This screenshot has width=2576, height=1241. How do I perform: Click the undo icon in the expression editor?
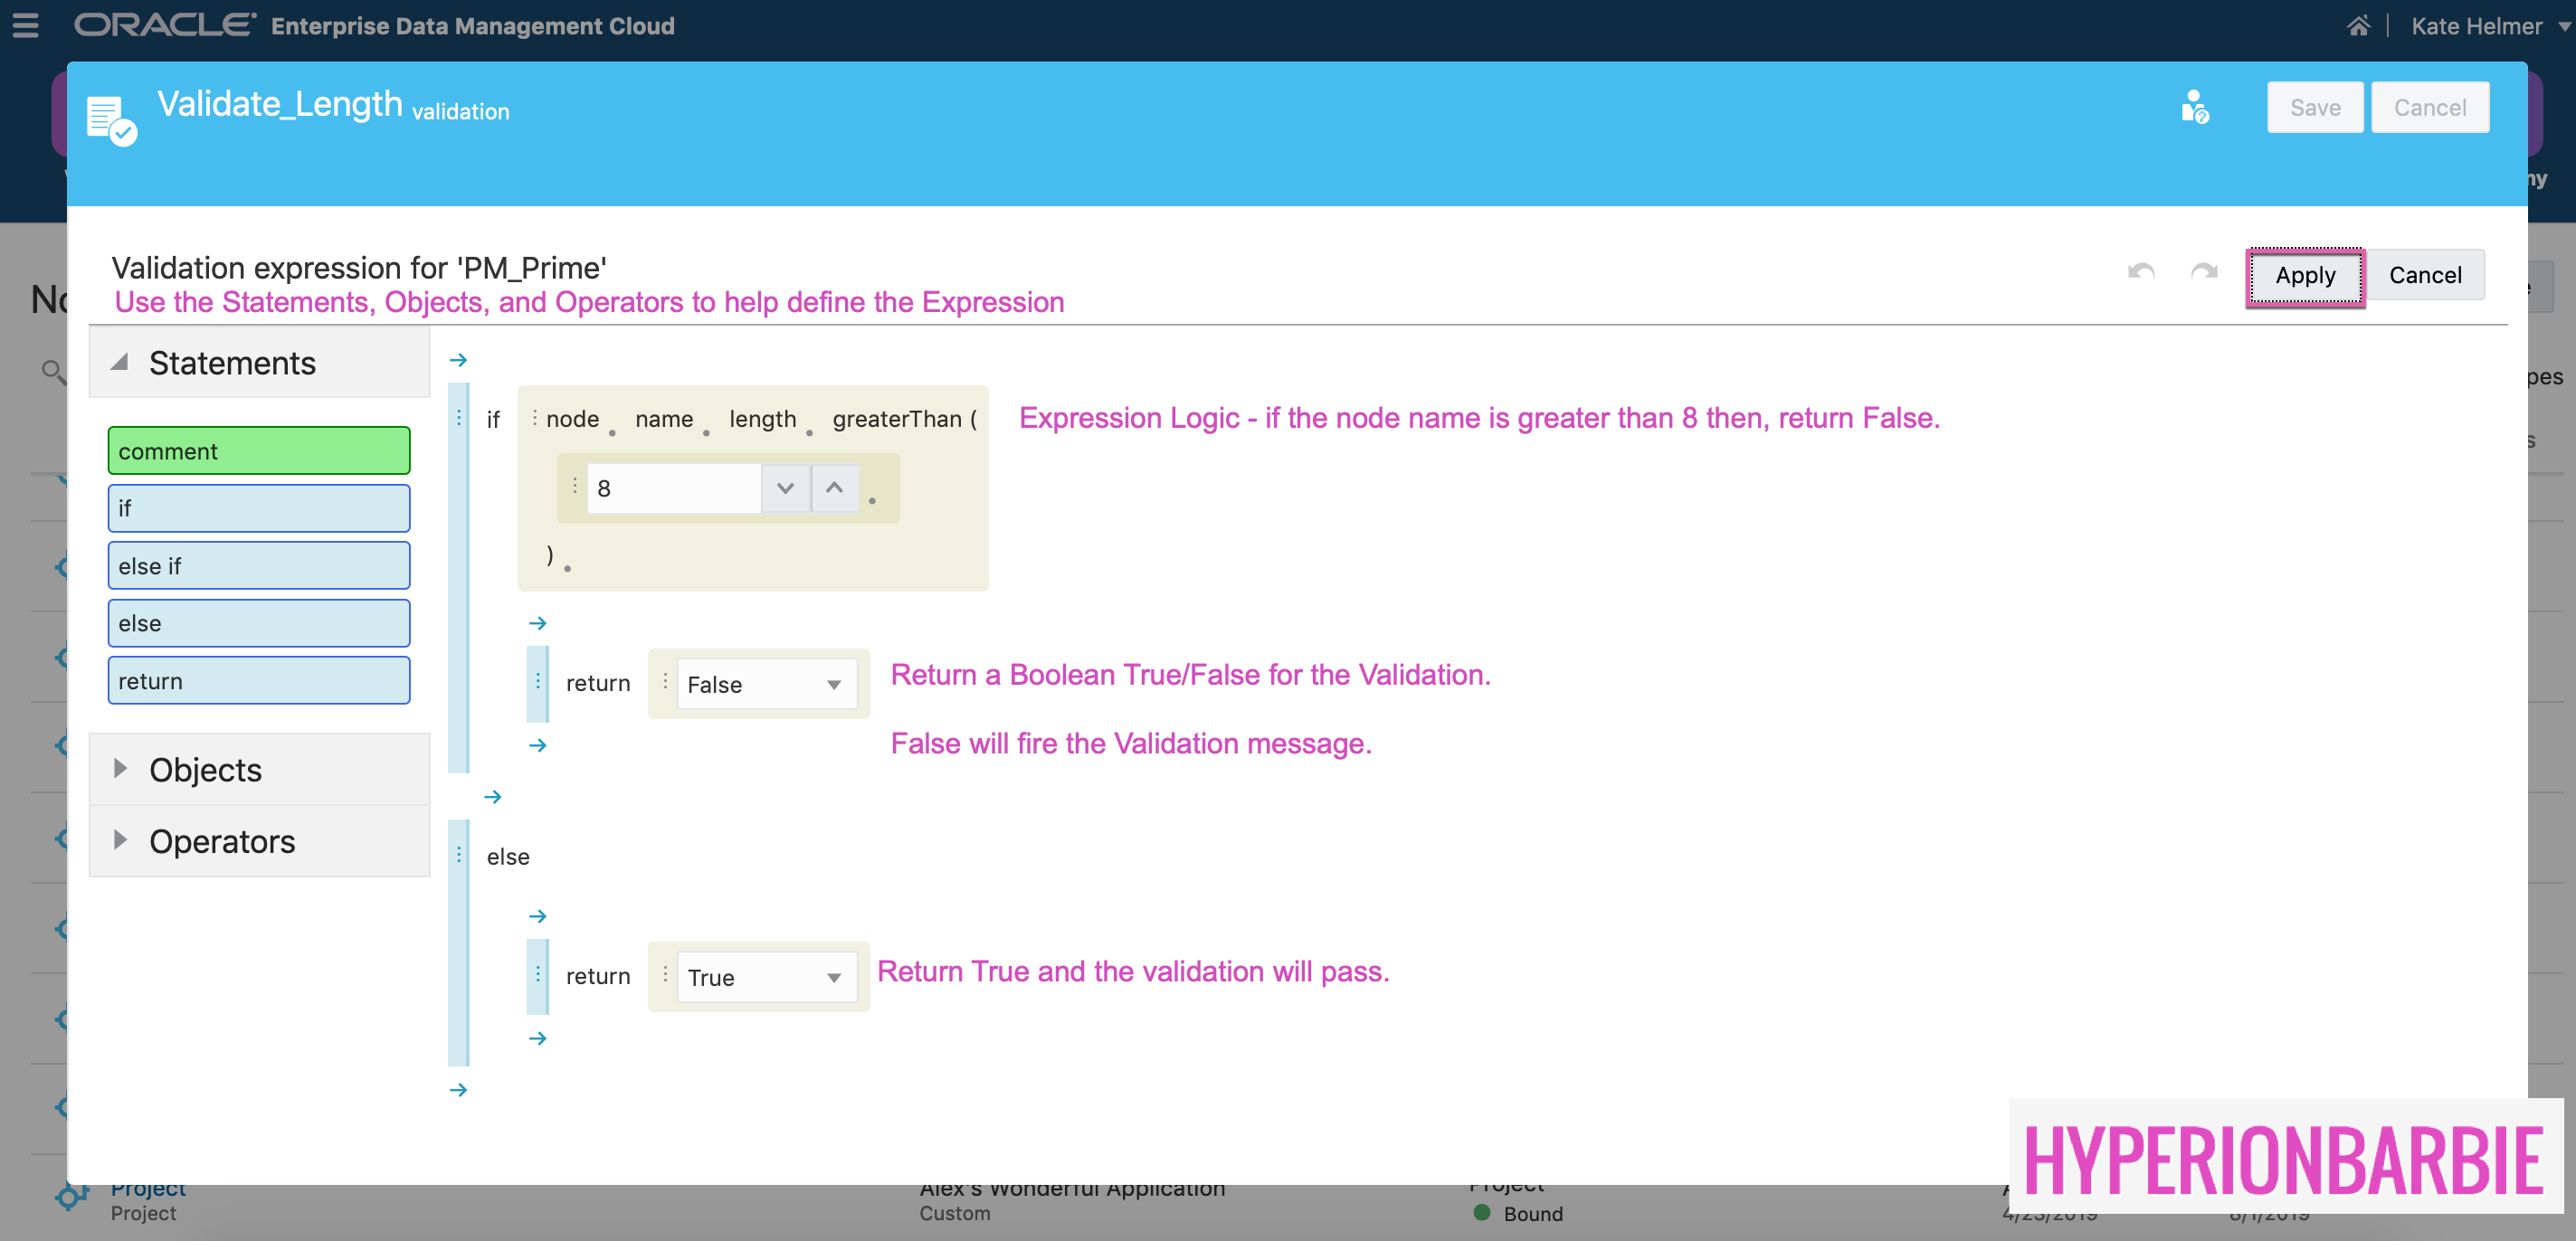(2140, 273)
